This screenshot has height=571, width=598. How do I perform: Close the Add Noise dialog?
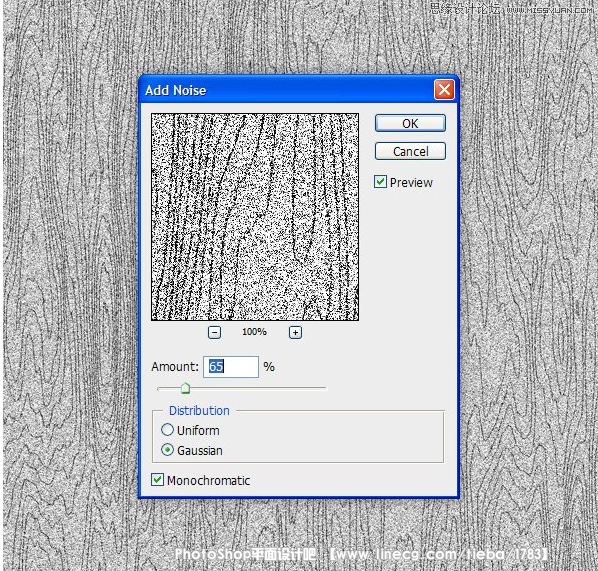coord(444,90)
